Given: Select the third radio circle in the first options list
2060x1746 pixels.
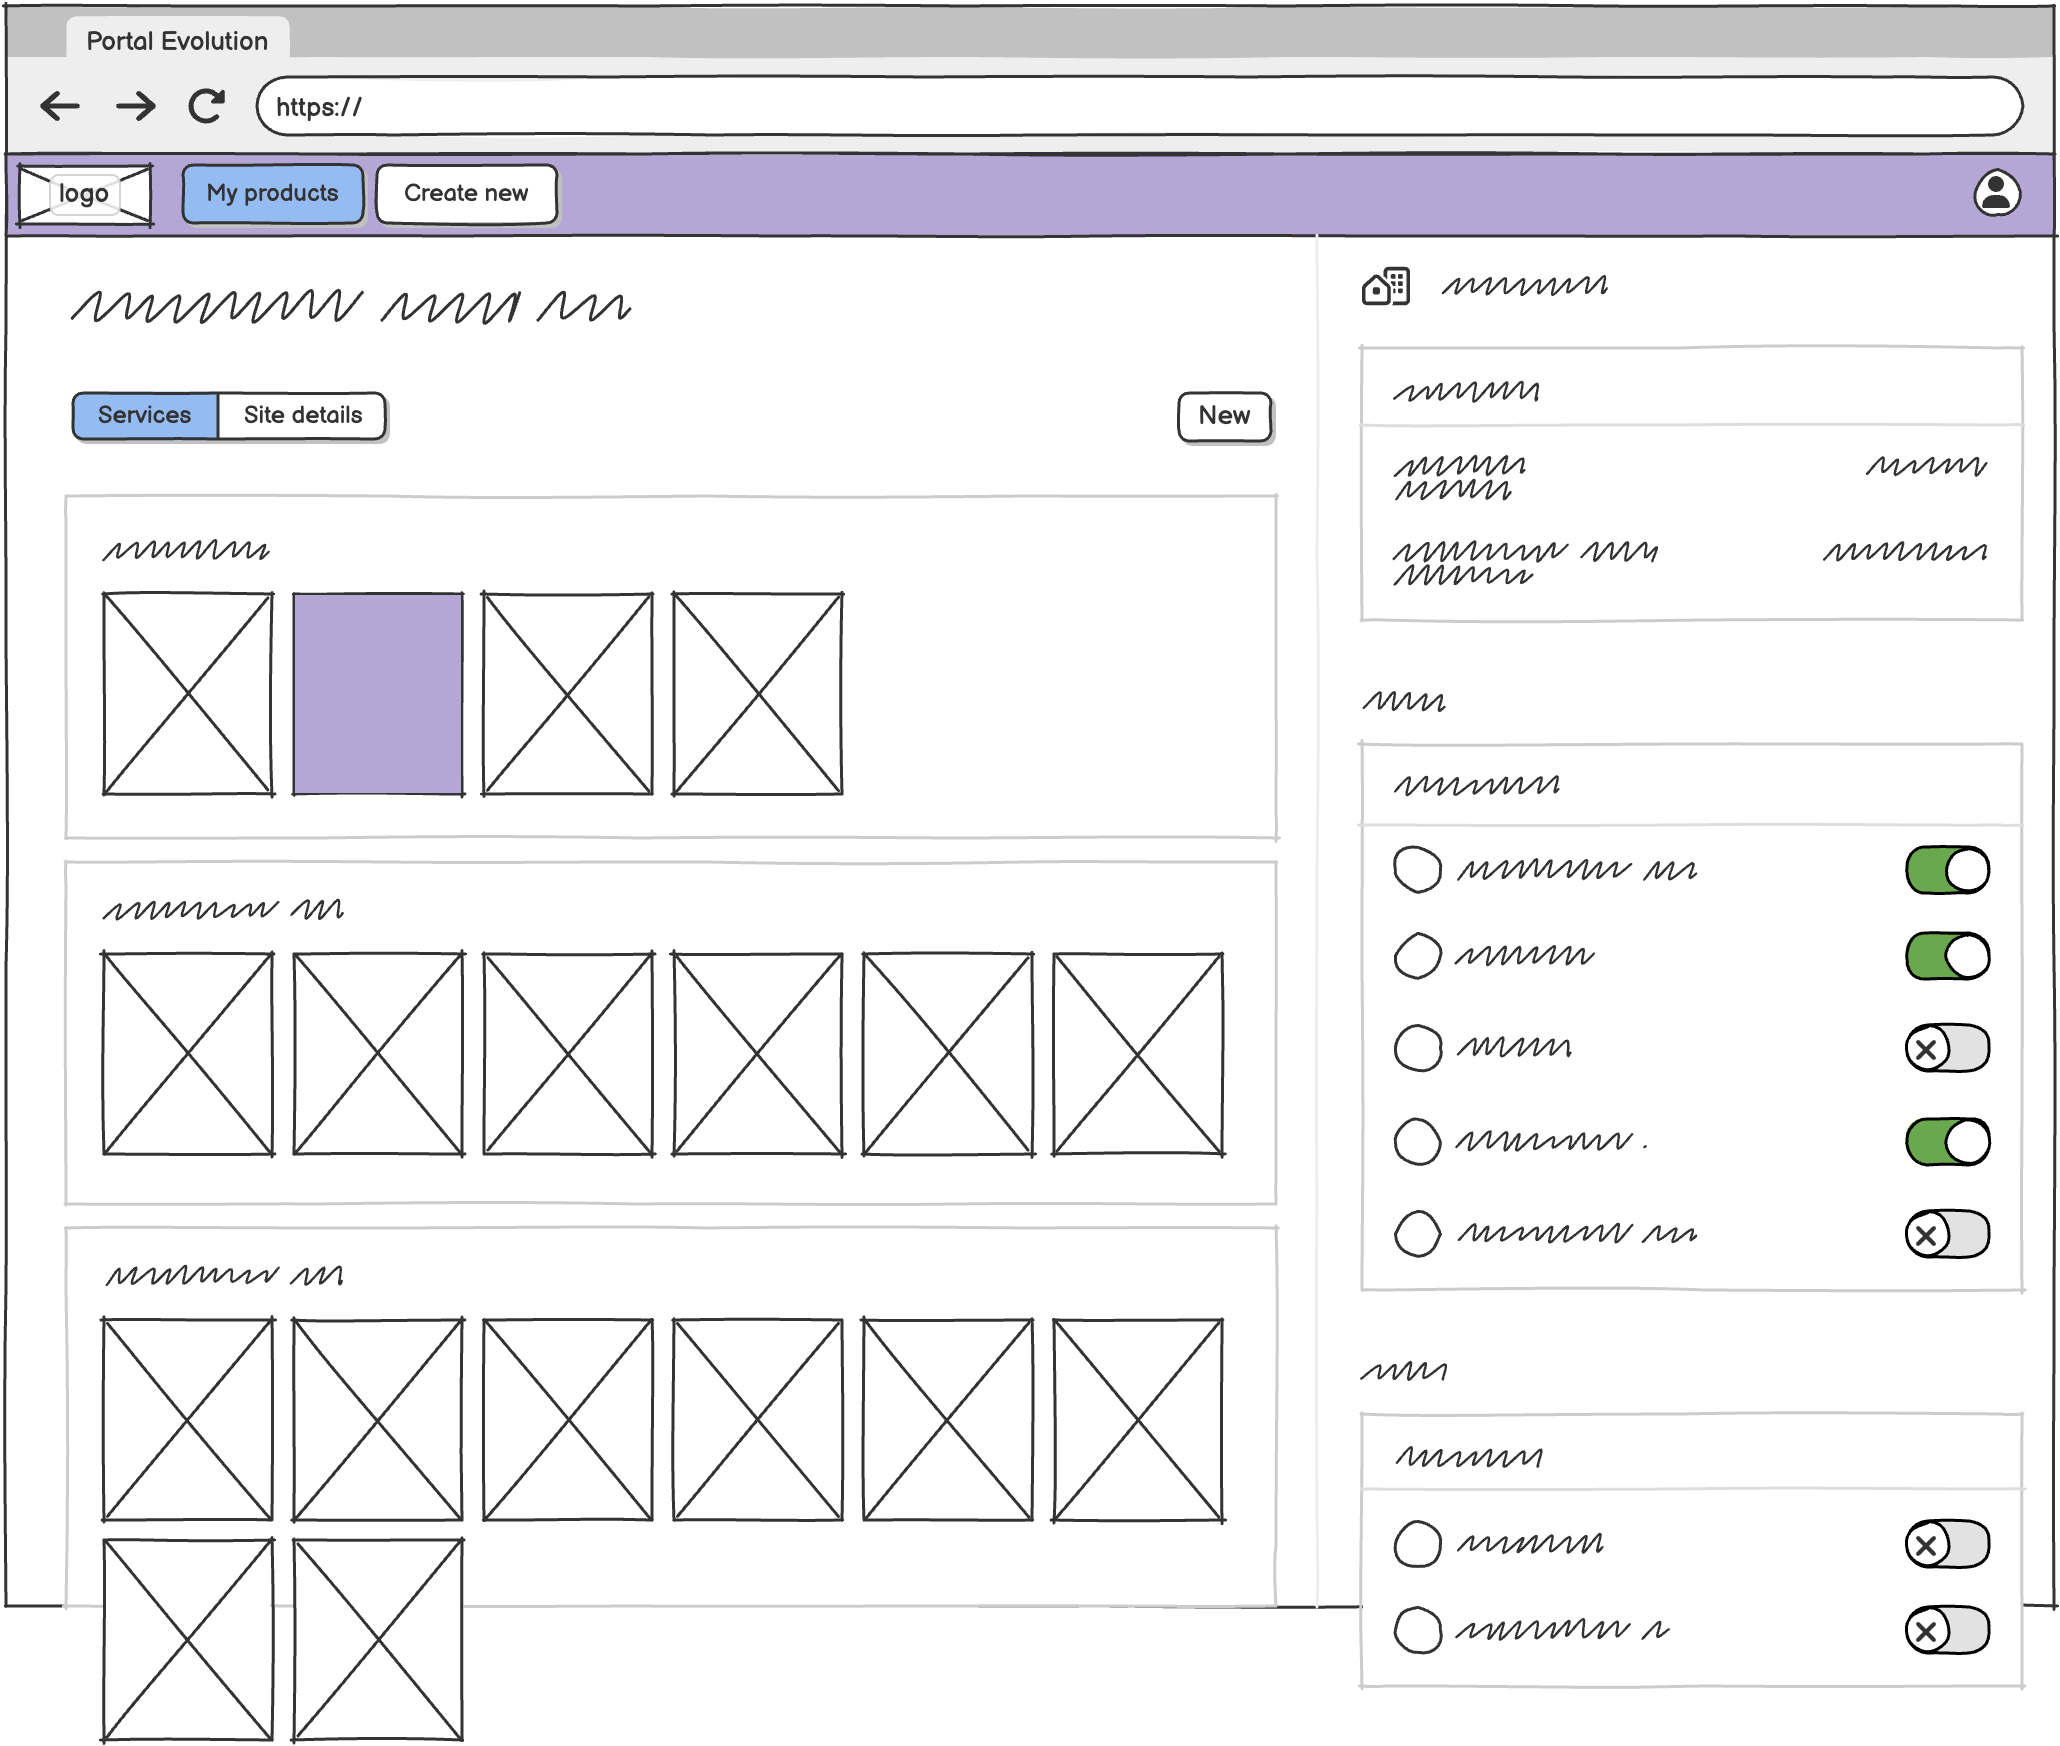Looking at the screenshot, I should (1417, 1048).
